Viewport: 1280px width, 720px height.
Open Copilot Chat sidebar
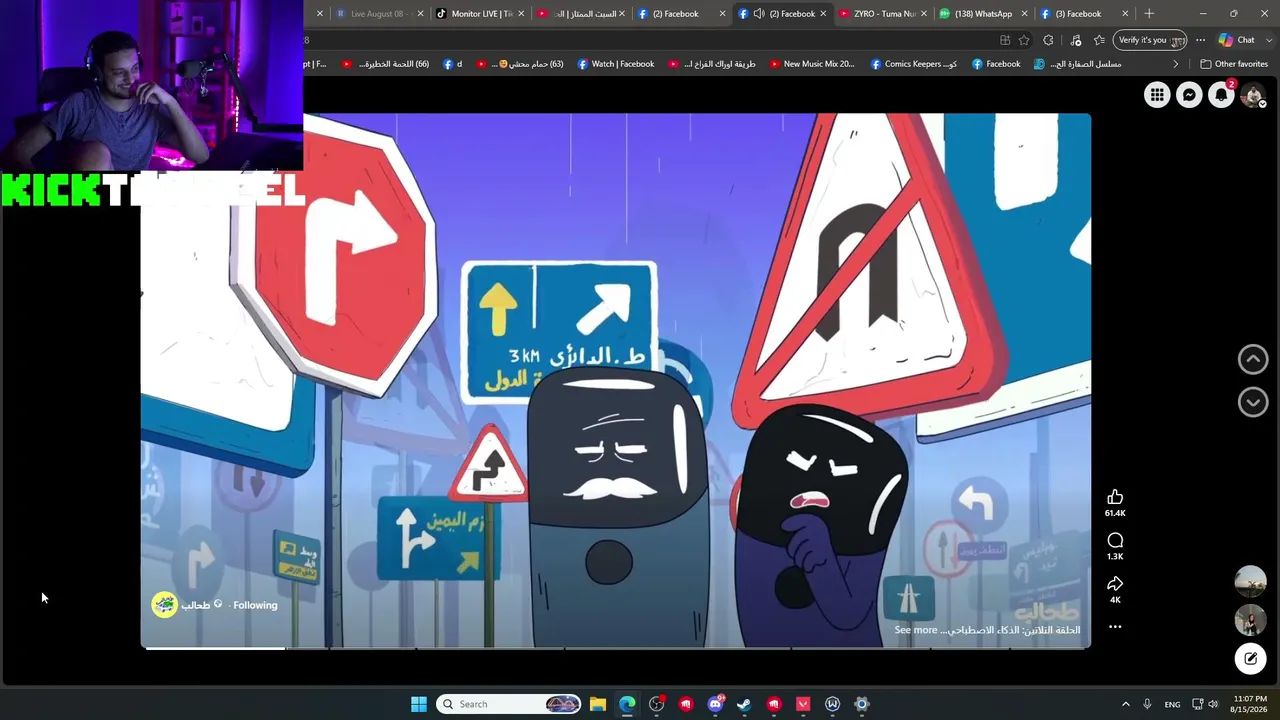(1237, 40)
